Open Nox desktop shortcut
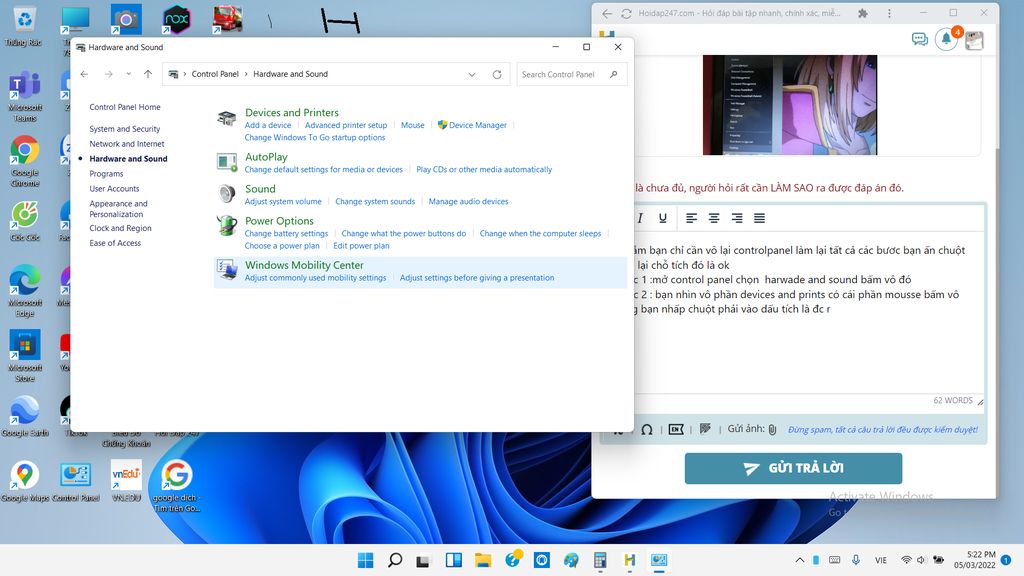1024x576 pixels. coord(176,20)
